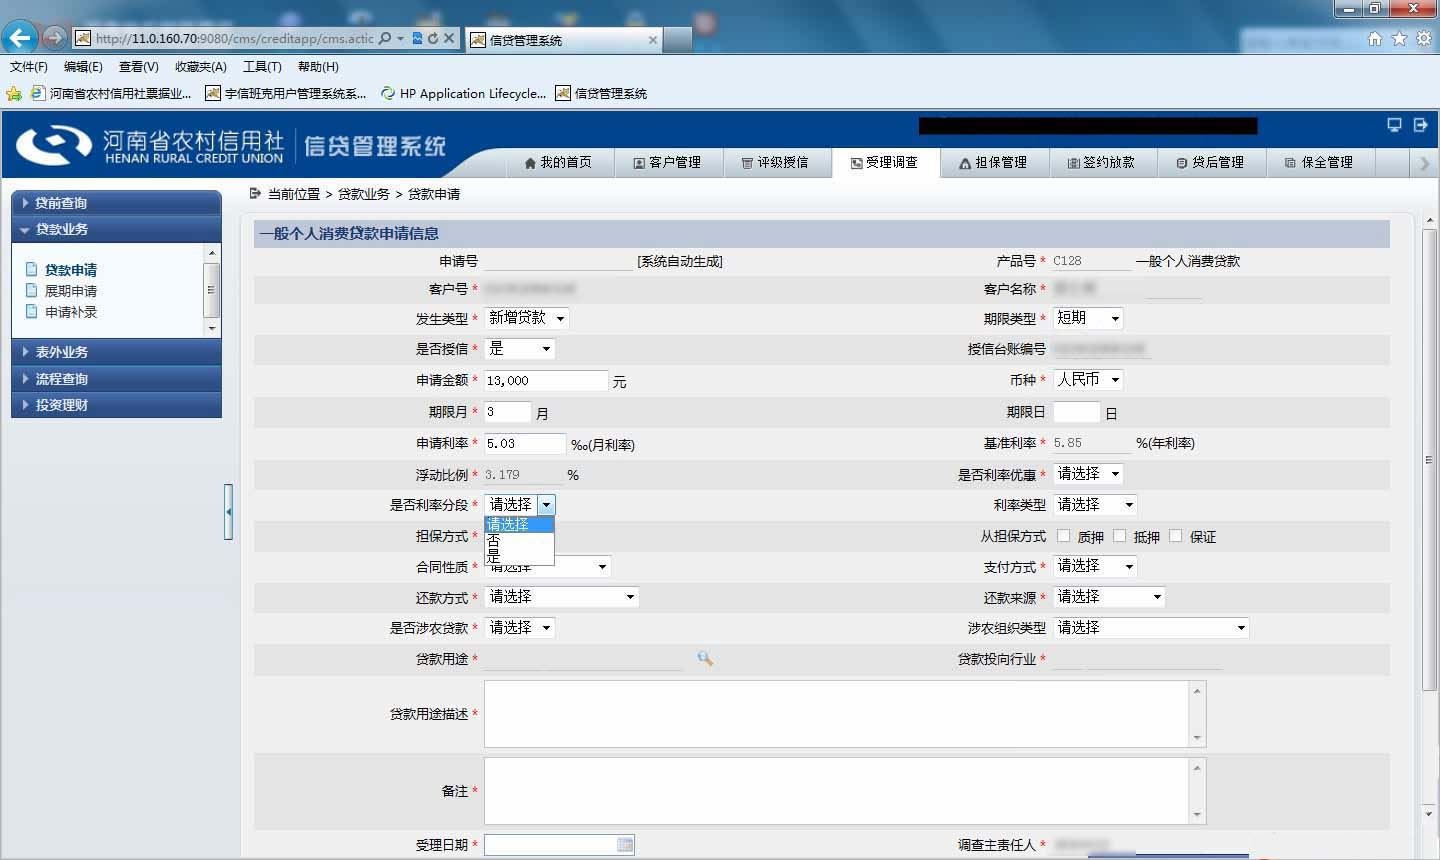Click inside the 贷款用途描述 text area
Image resolution: width=1440 pixels, height=860 pixels.
(845, 714)
